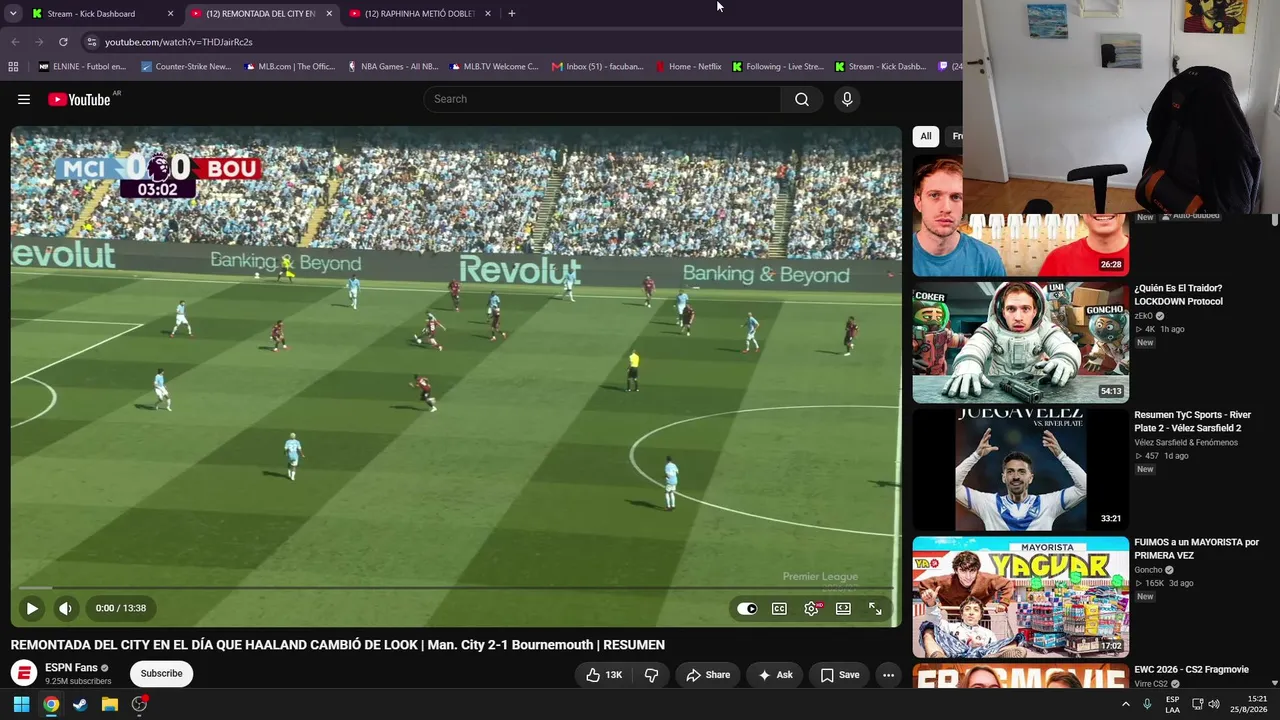1280x720 pixels.
Task: Open Gmail Inbox (51) bookmark
Action: point(598,67)
